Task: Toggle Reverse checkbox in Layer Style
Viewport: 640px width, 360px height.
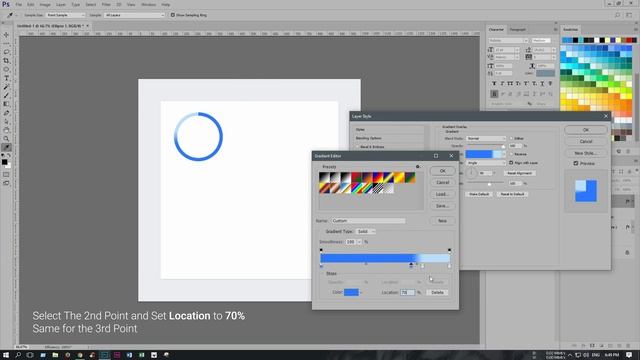Action: tap(511, 154)
